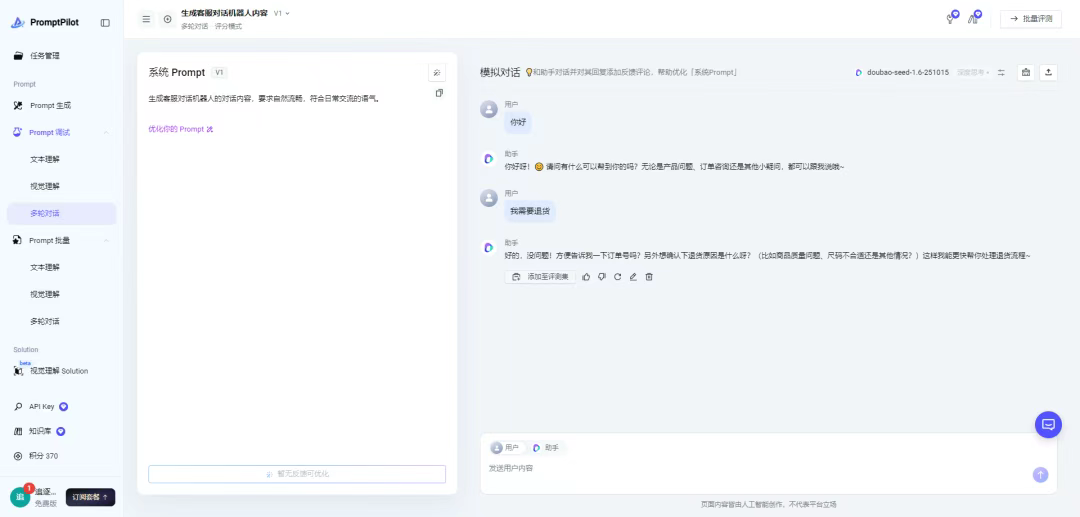Screen dimensions: 1080x517
Task: Click the user avatar beside the 你好 message
Action: (489, 109)
